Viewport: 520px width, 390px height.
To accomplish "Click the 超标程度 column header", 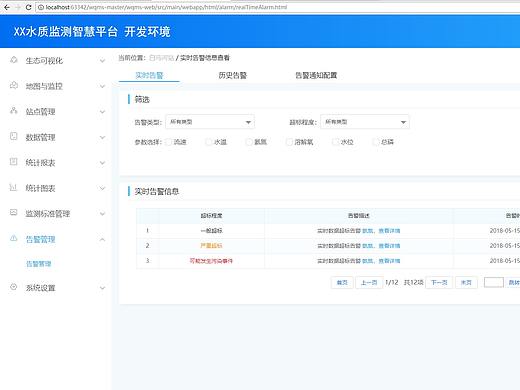I will click(211, 216).
